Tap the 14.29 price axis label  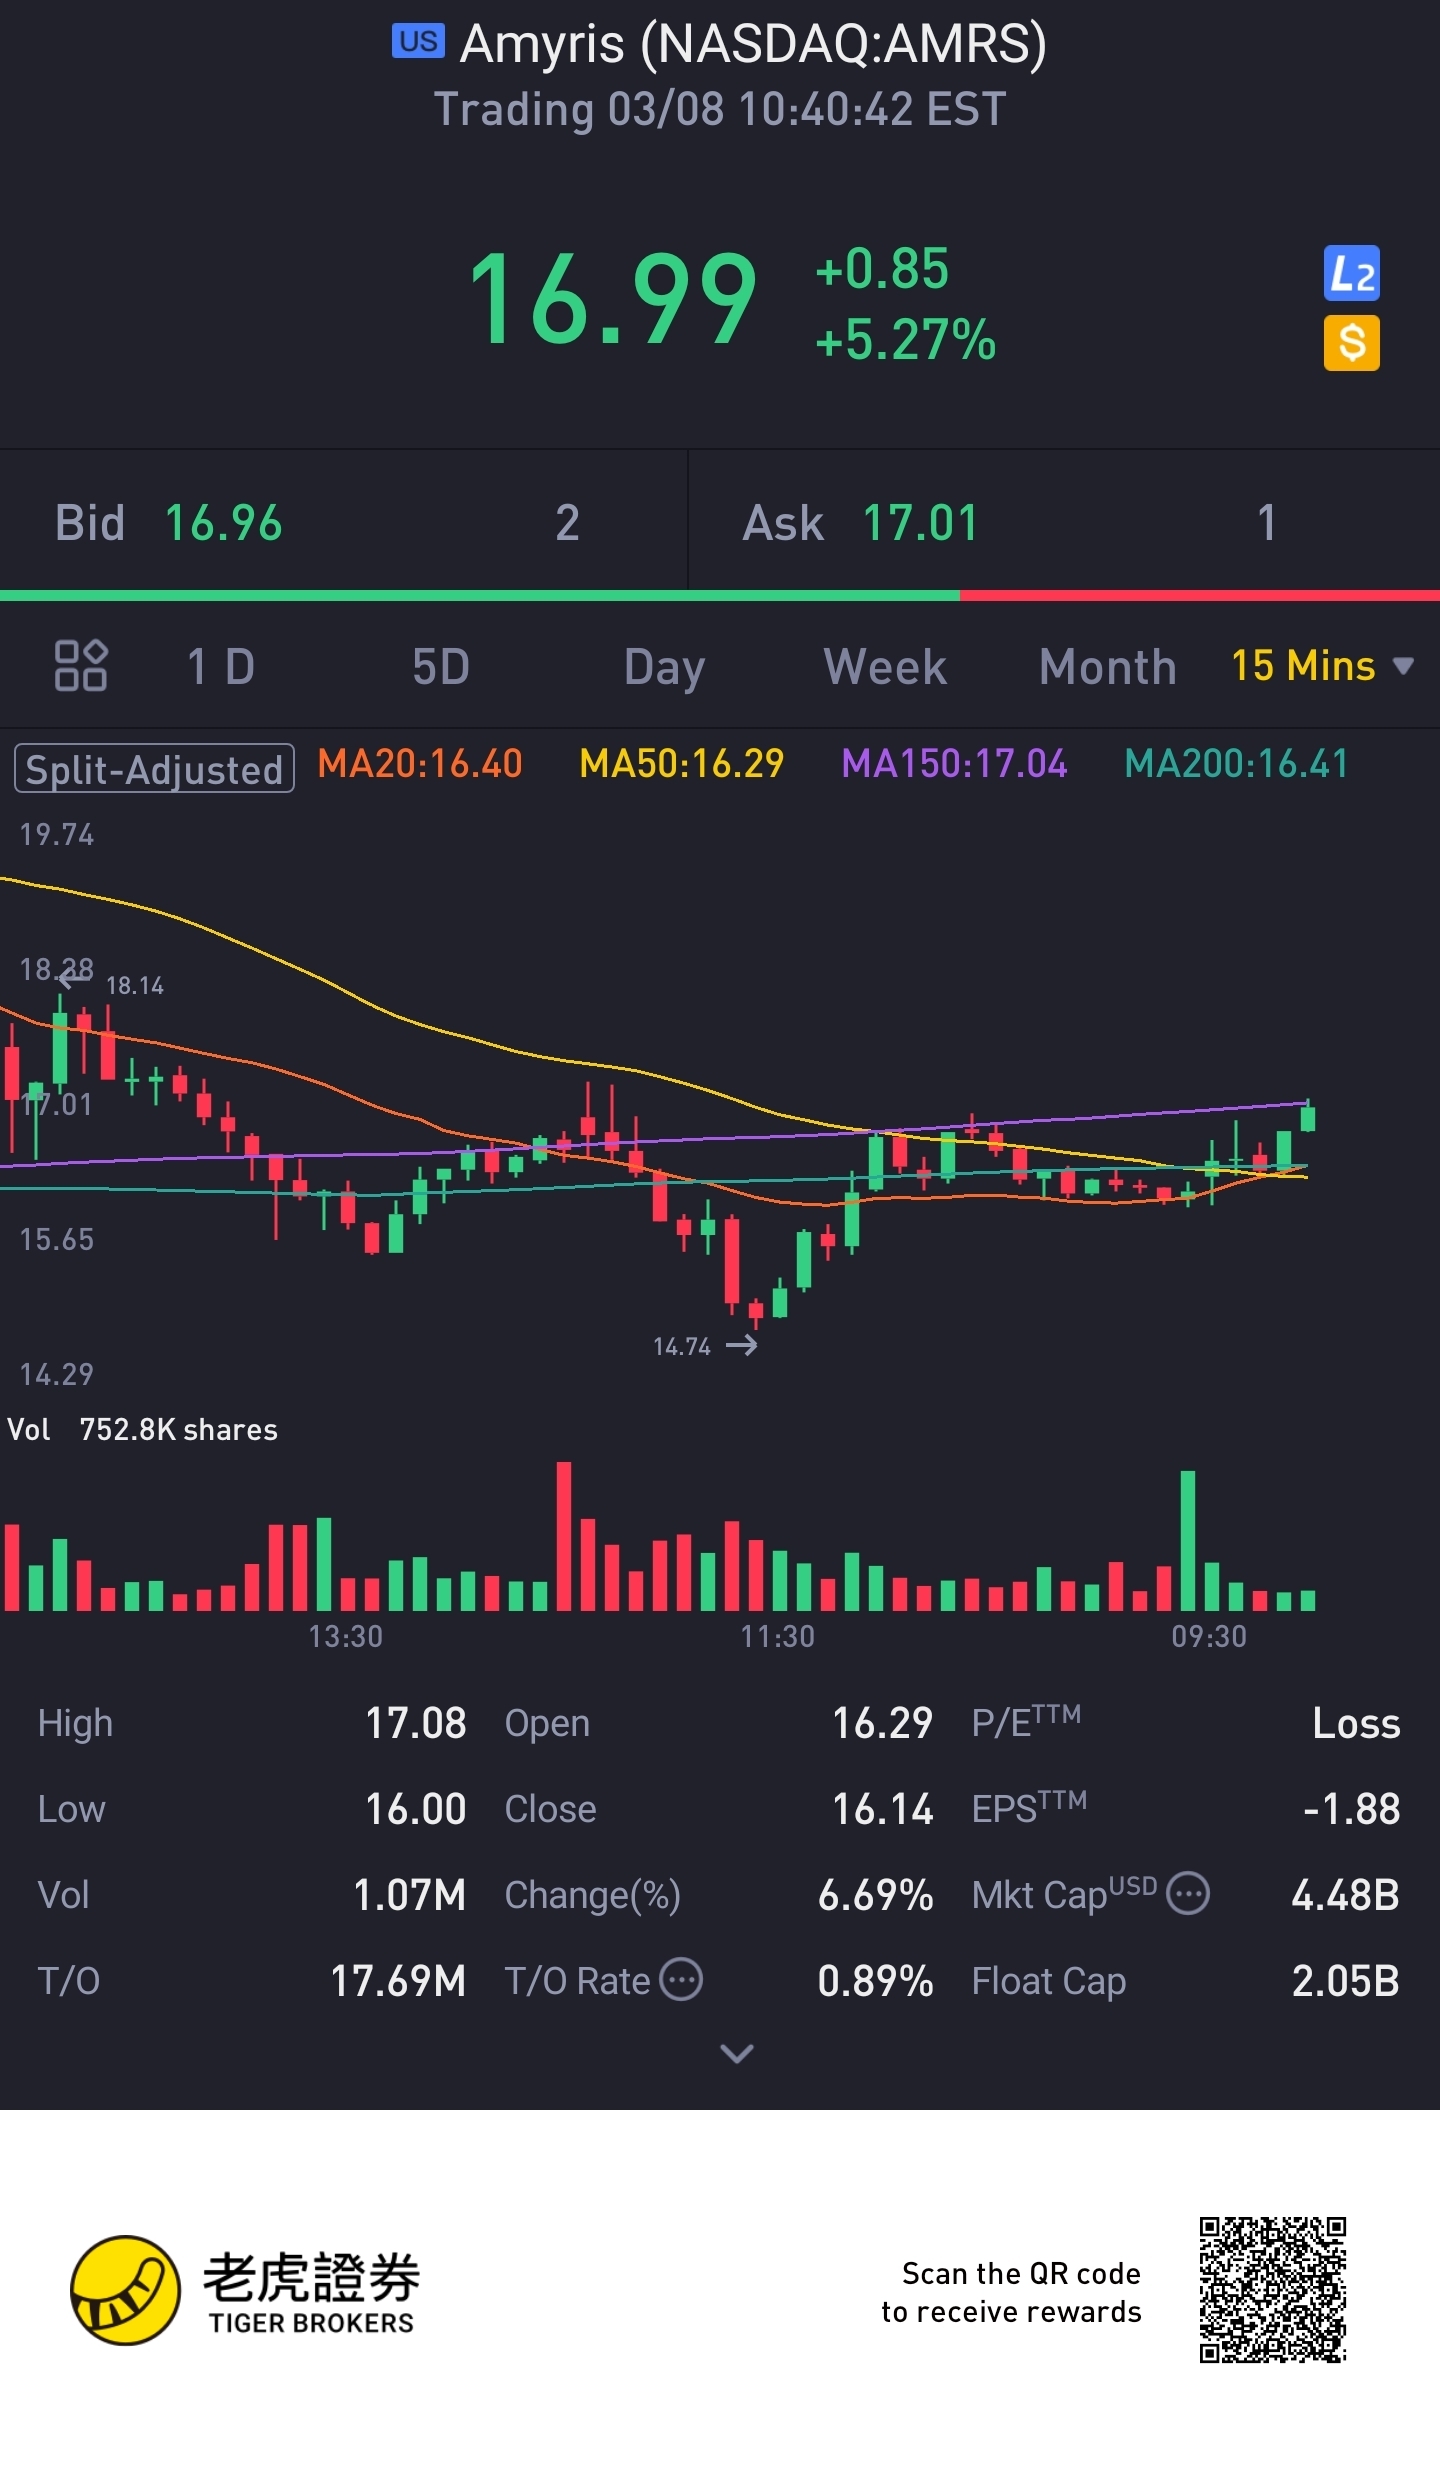click(x=57, y=1374)
